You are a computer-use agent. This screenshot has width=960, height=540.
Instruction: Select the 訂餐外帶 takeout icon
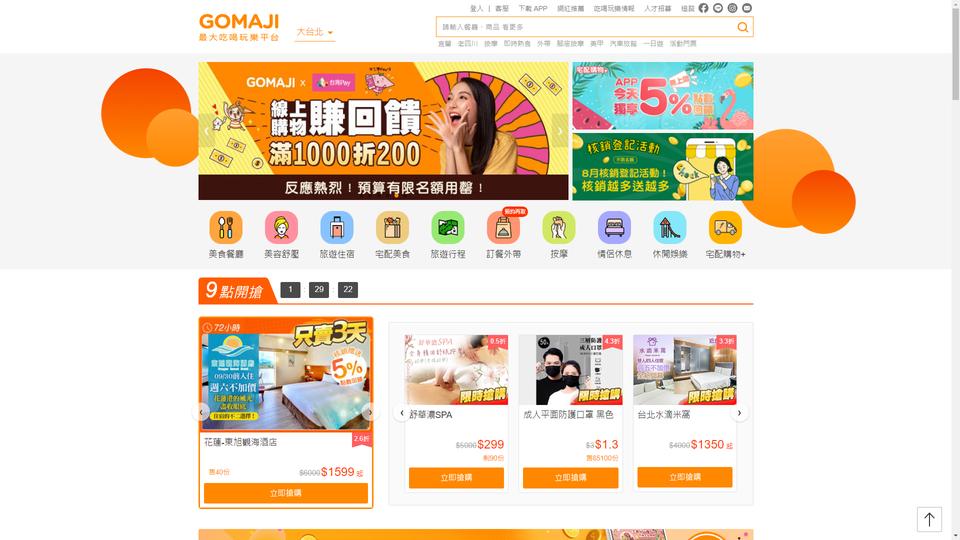[503, 228]
